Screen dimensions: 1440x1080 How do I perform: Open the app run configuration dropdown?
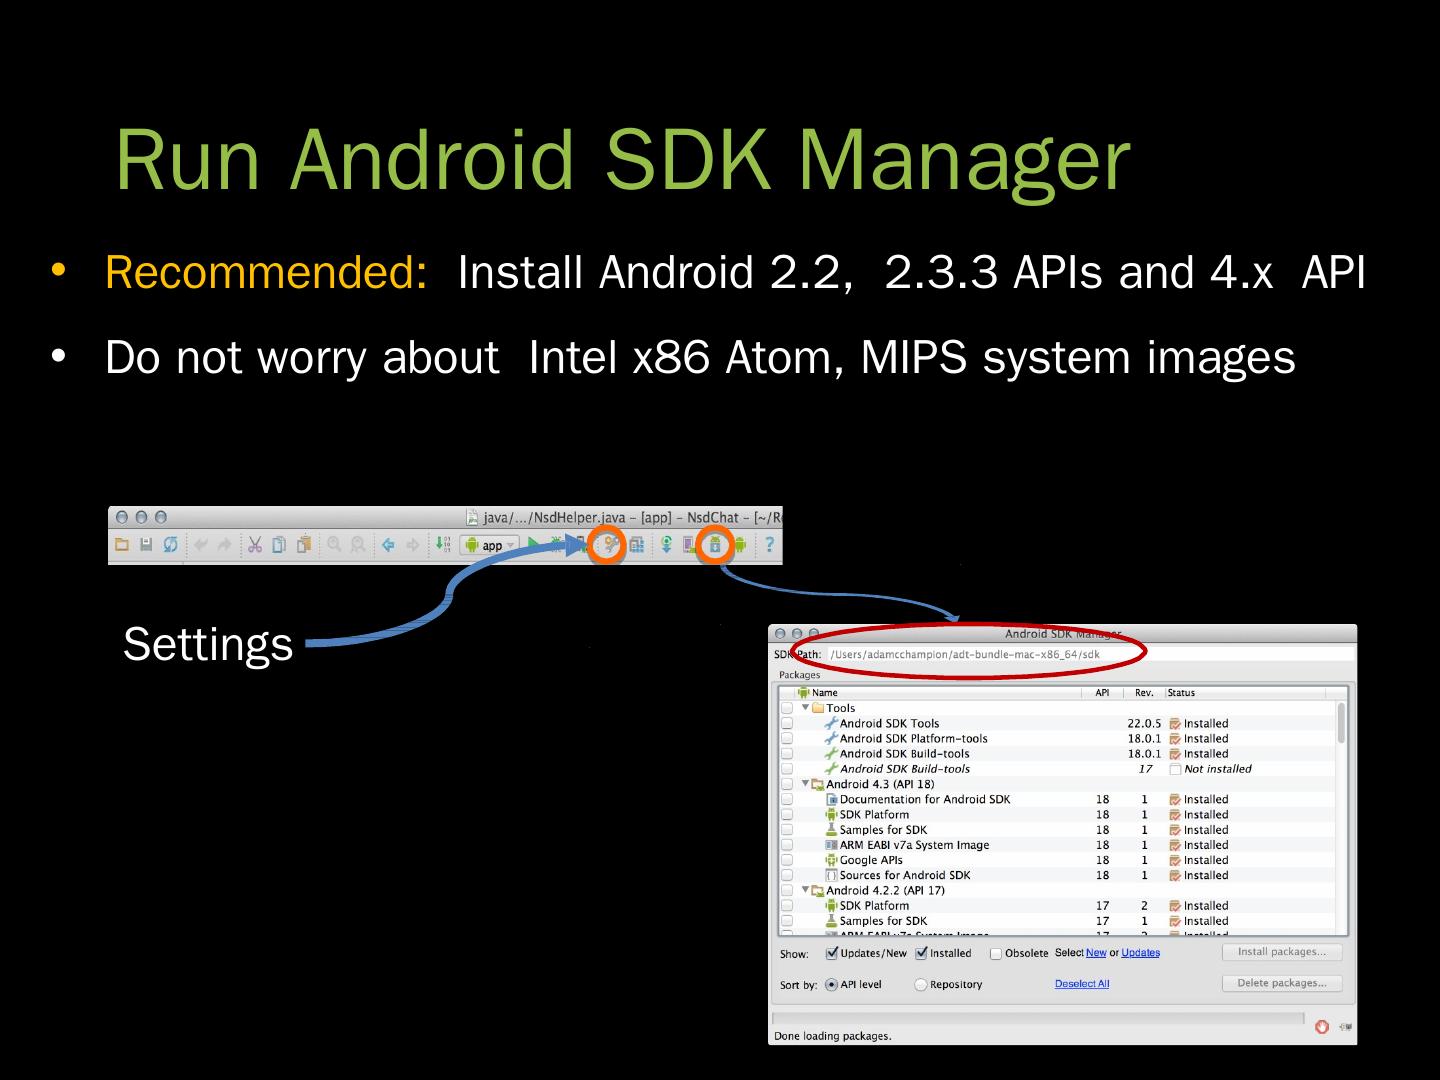click(x=490, y=545)
